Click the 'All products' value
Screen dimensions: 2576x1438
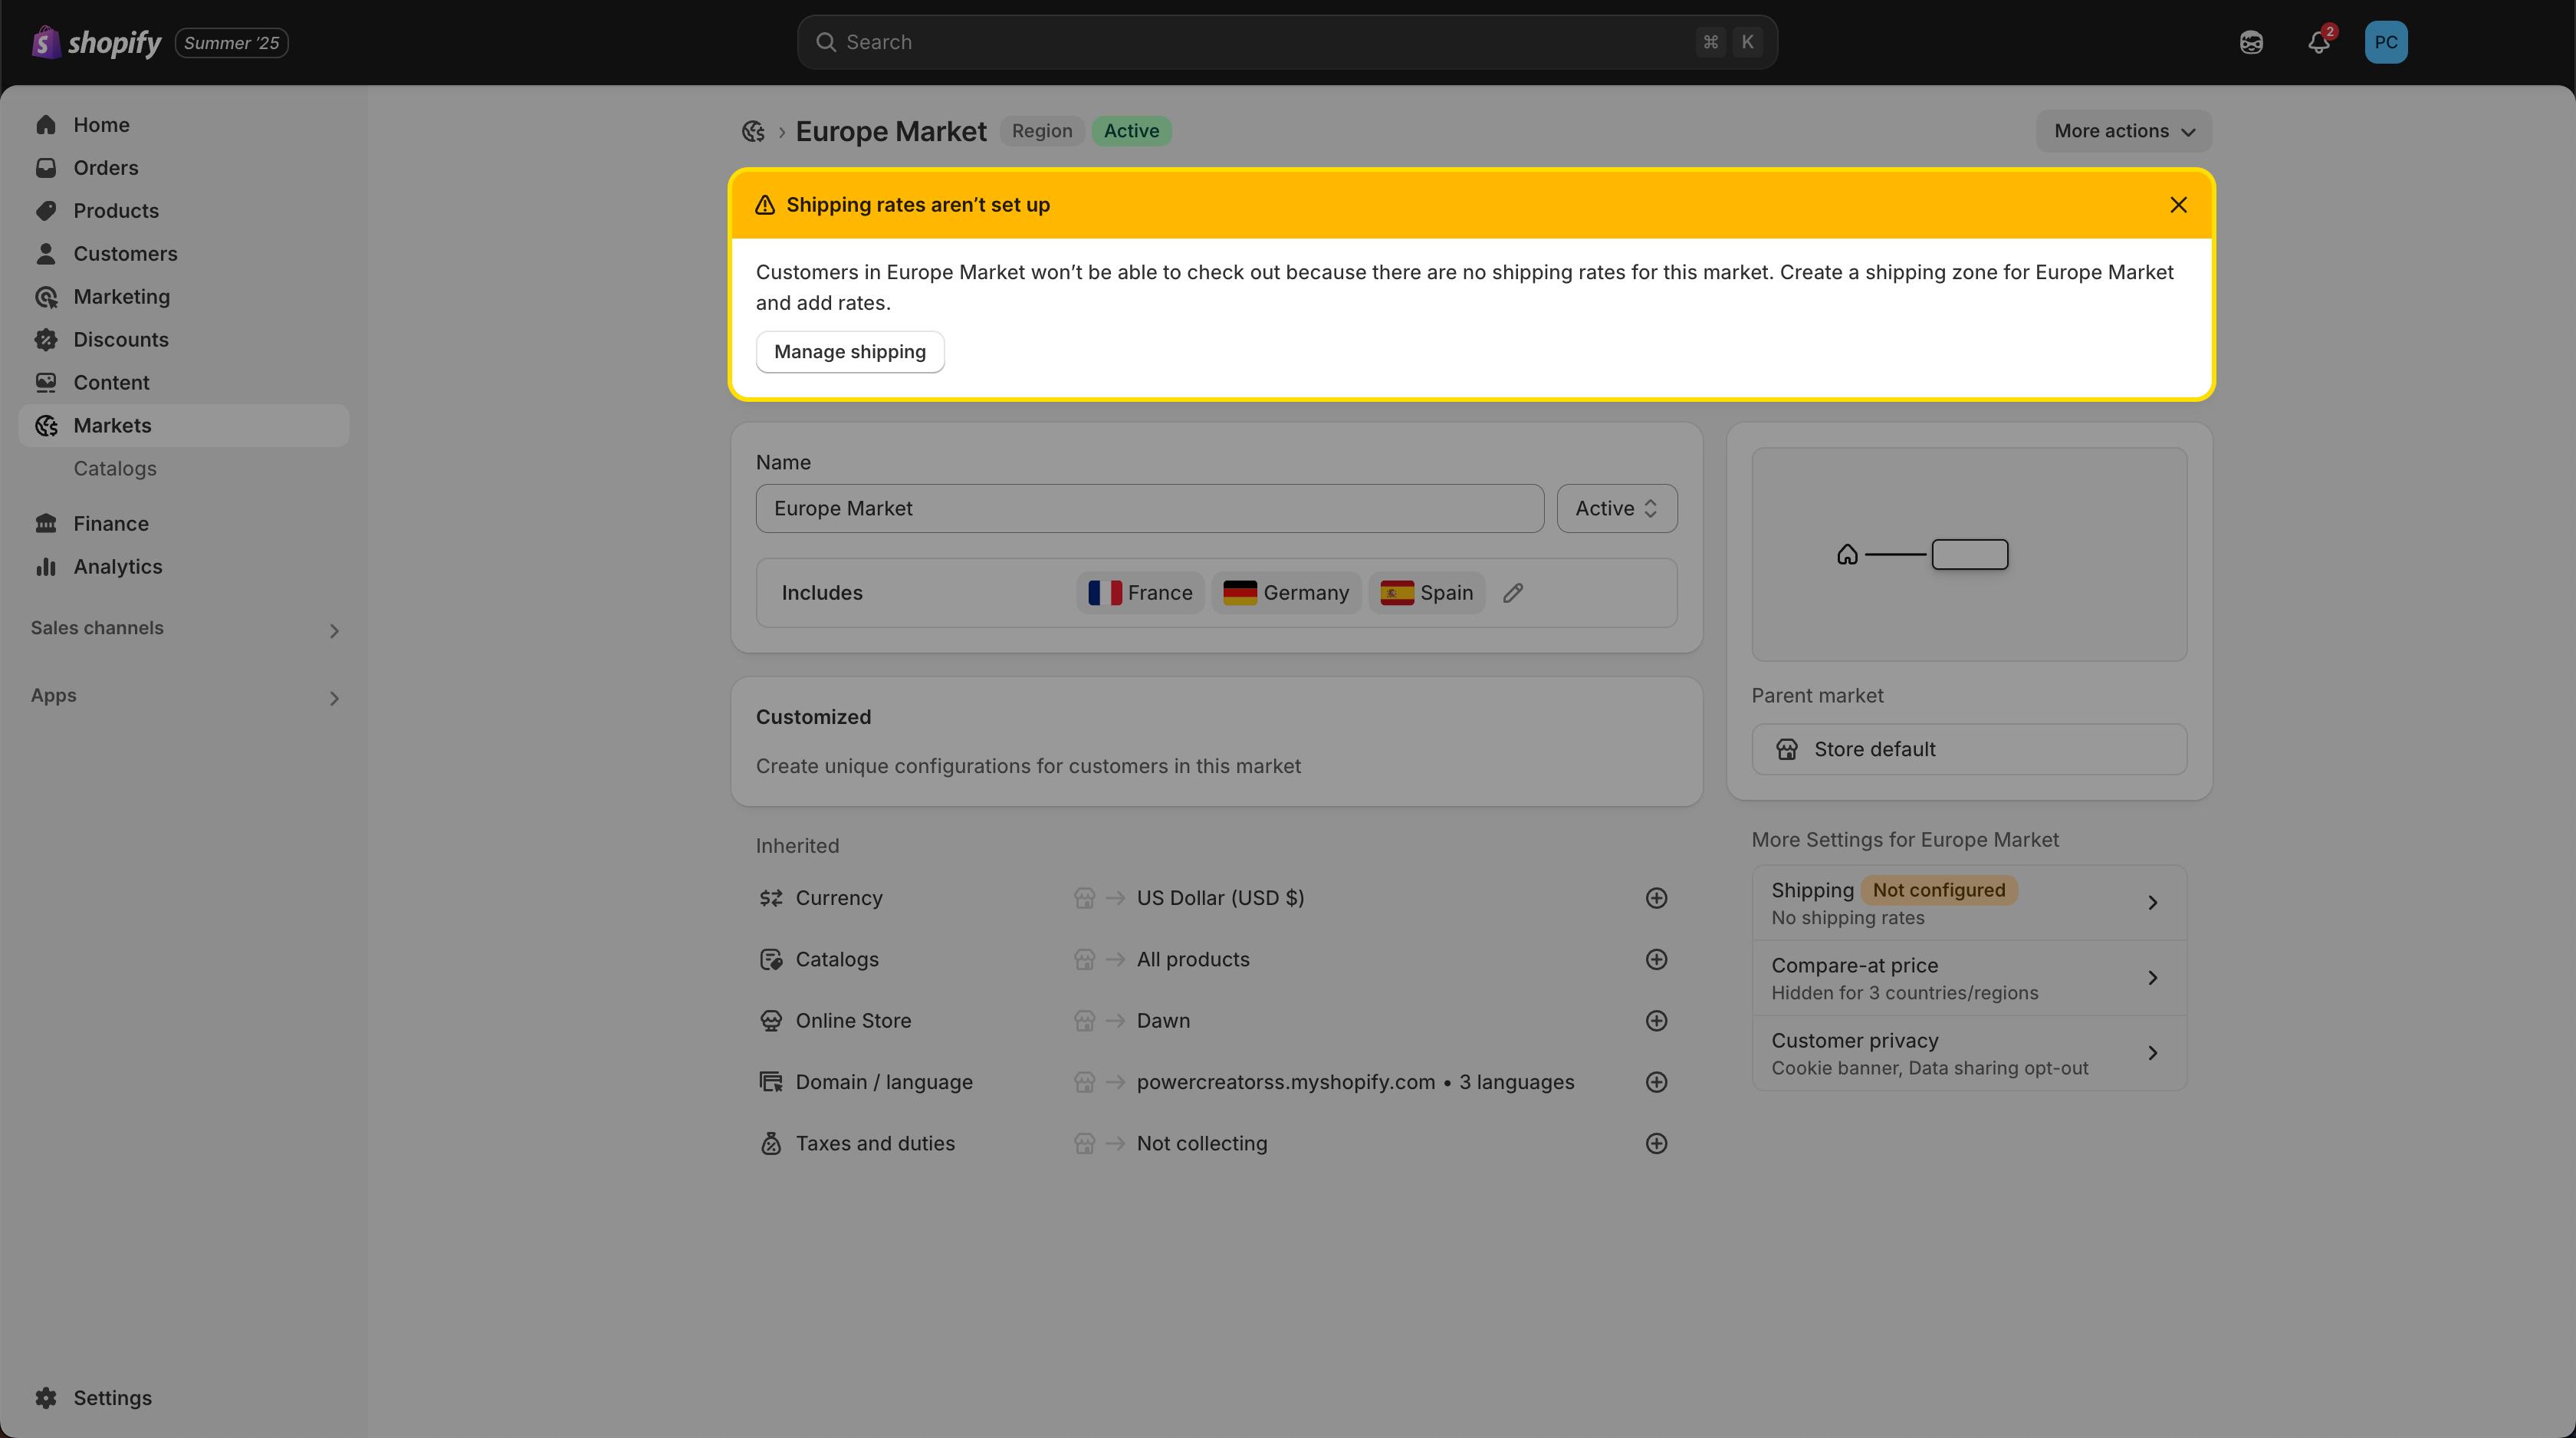point(1193,959)
